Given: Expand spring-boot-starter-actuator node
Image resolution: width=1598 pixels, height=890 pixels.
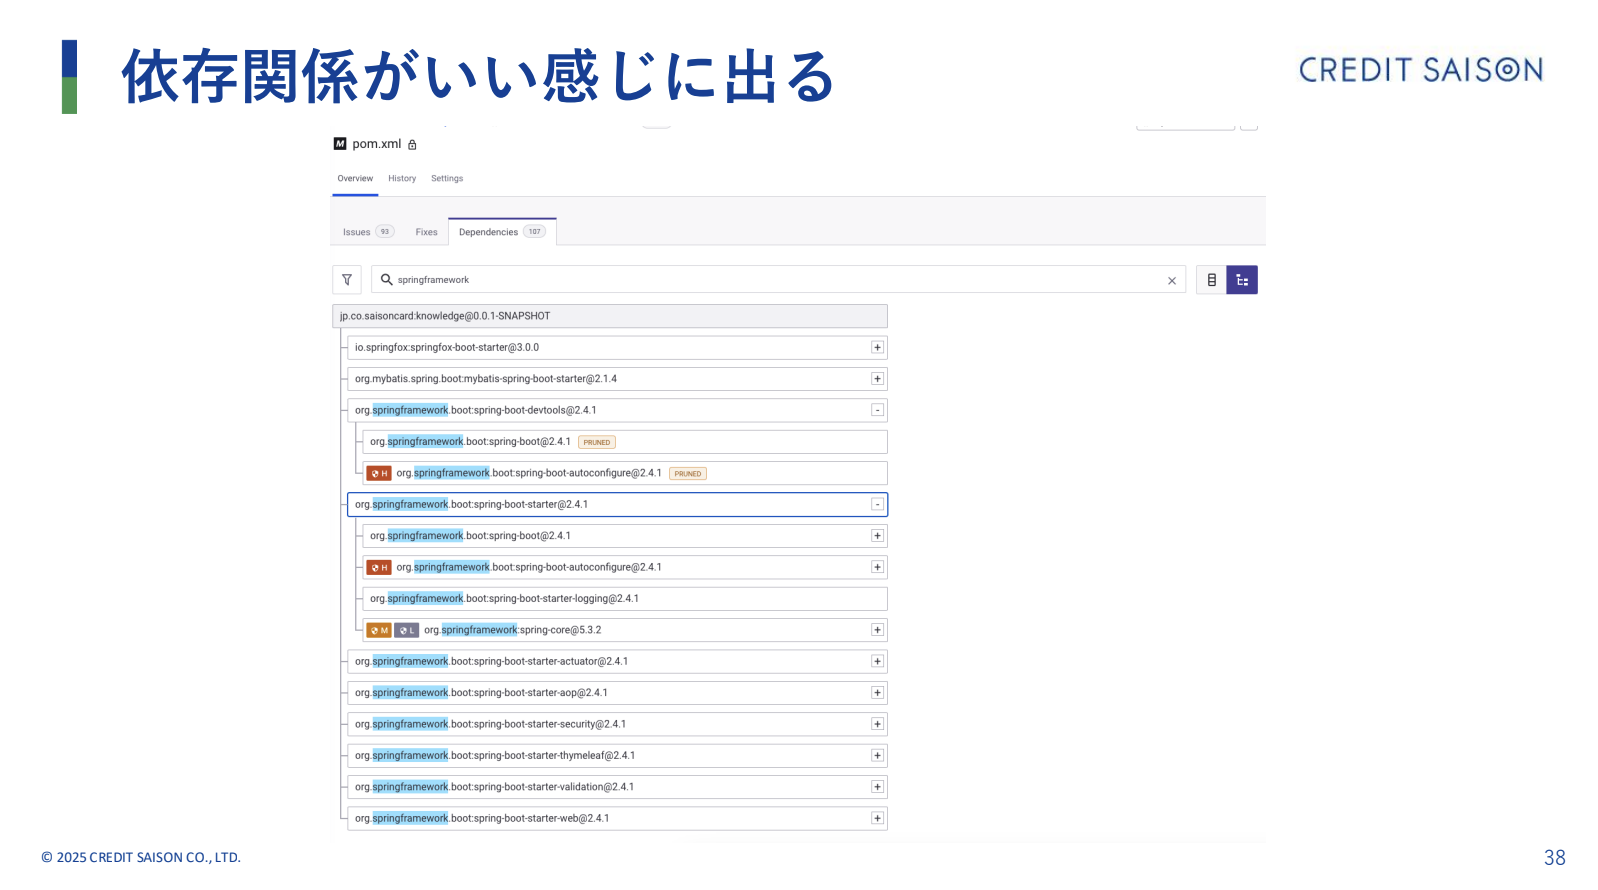Looking at the screenshot, I should point(877,662).
